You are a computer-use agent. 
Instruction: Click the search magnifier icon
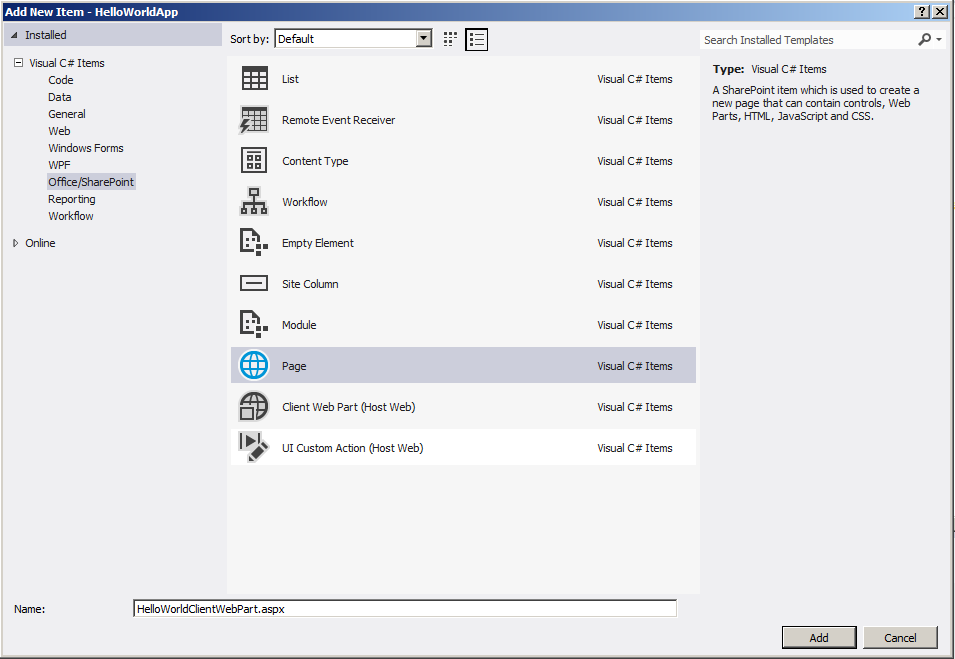[925, 40]
